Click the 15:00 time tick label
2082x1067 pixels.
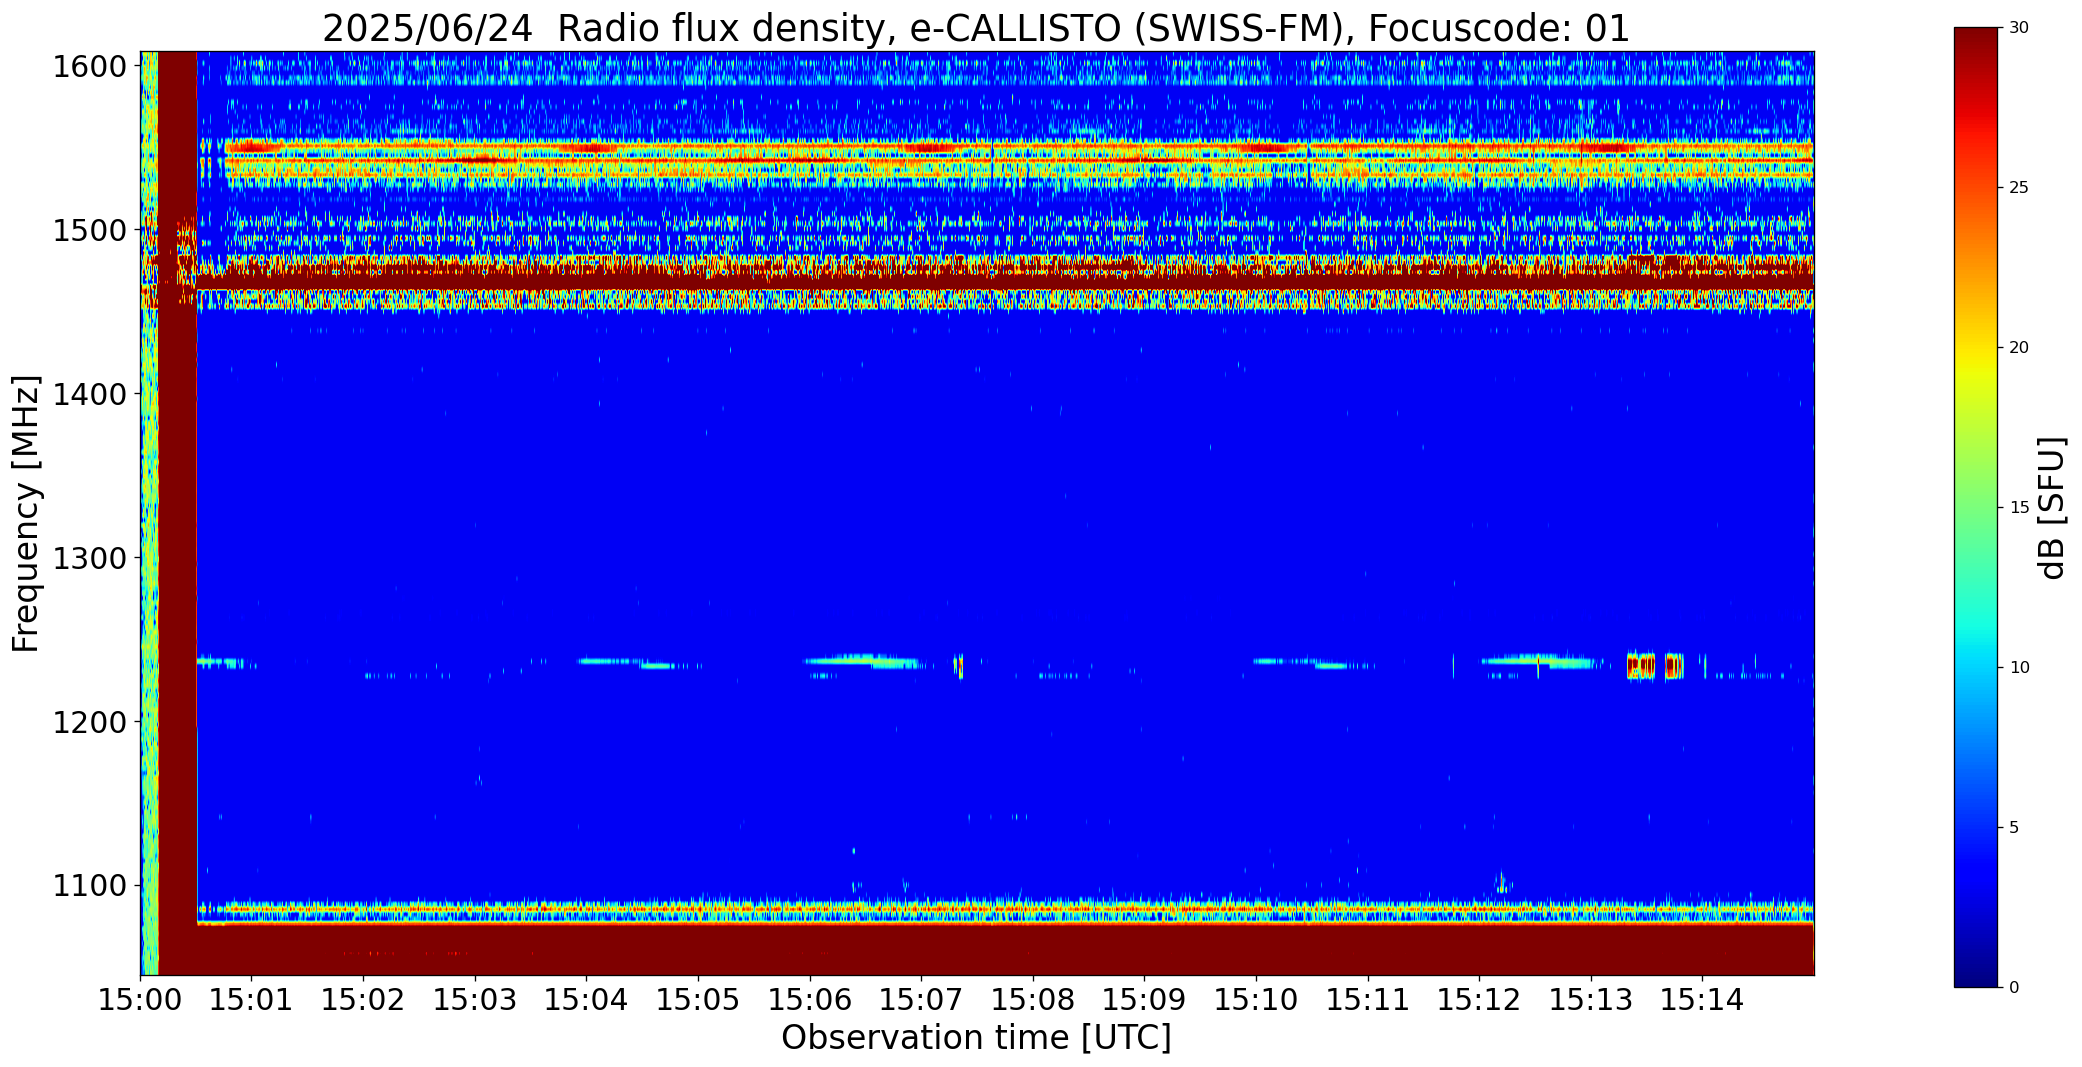click(x=140, y=999)
